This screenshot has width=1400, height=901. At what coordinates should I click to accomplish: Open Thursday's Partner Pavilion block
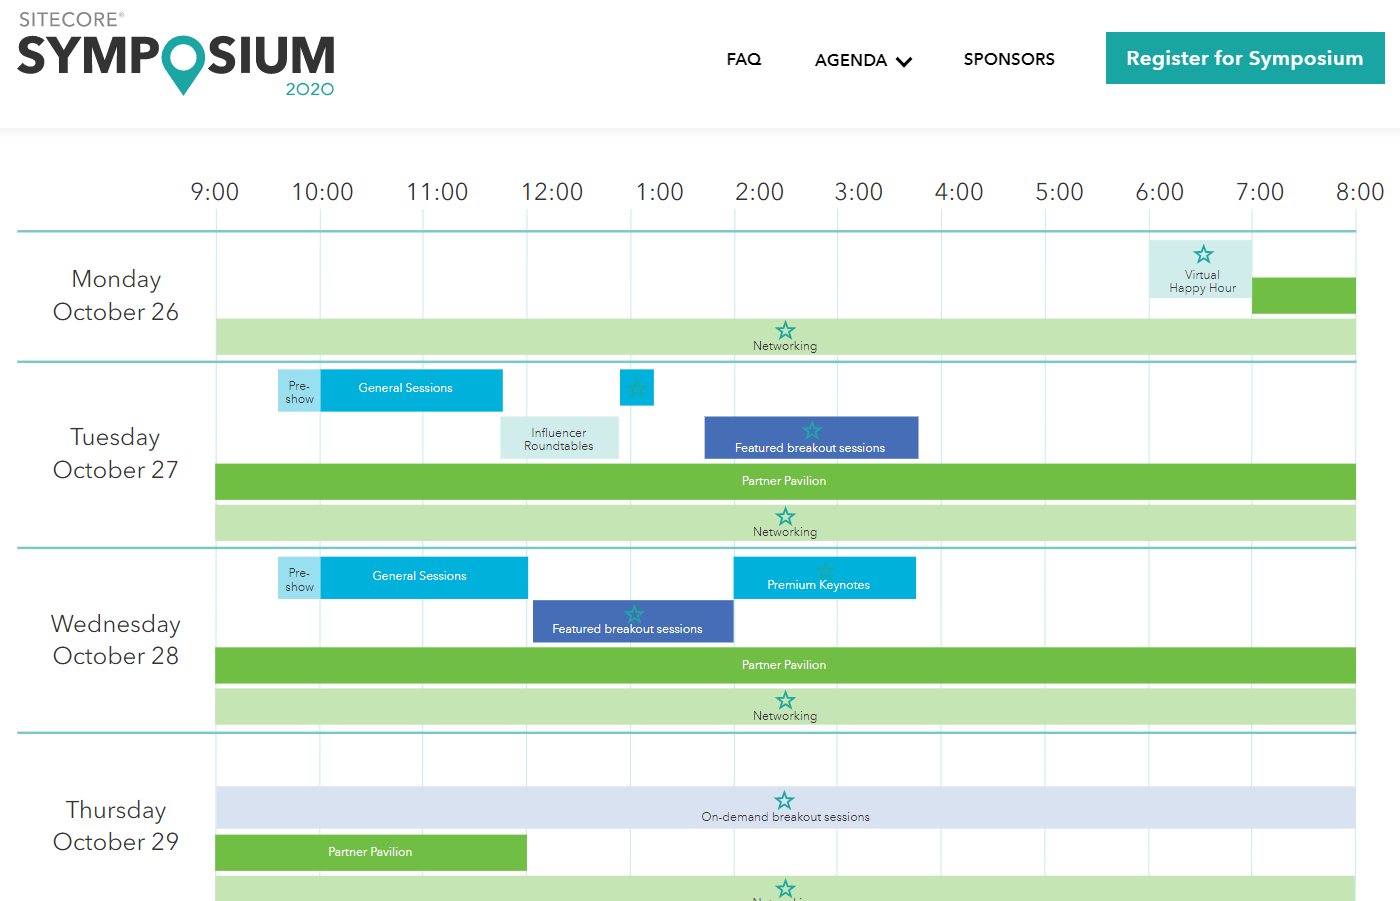click(x=370, y=852)
